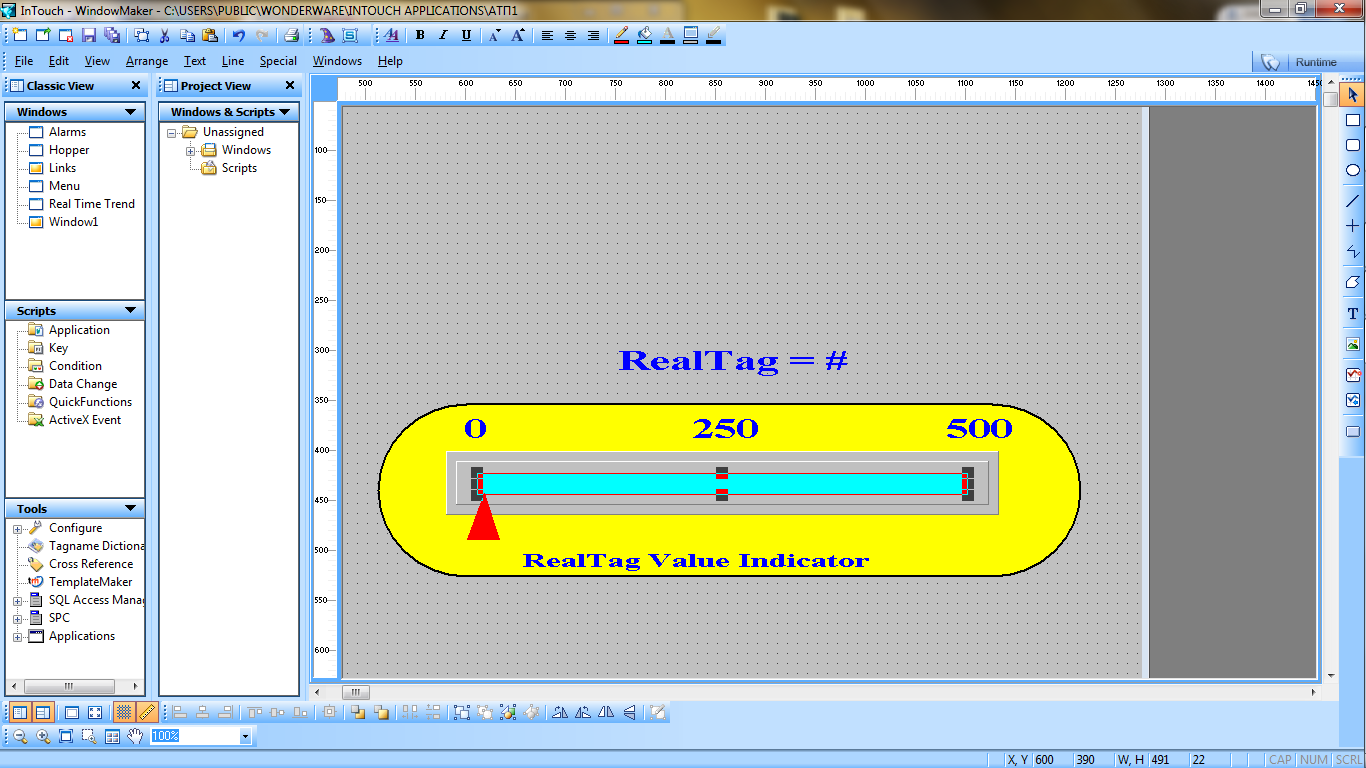Collapse the Scripts panel header arrow
Viewport: 1366px width, 768px height.
(130, 311)
